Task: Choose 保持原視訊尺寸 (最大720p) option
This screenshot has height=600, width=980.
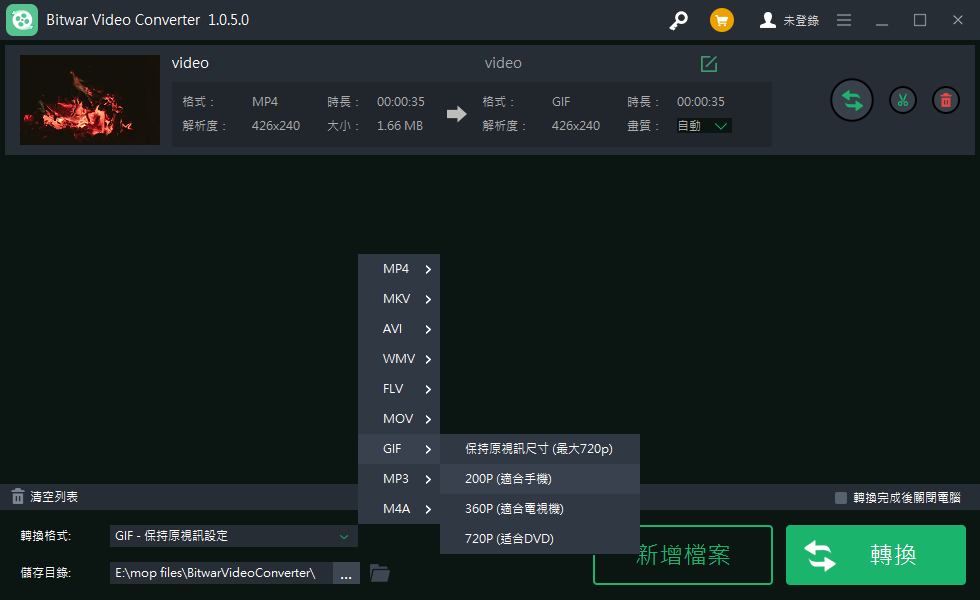Action: click(x=540, y=449)
